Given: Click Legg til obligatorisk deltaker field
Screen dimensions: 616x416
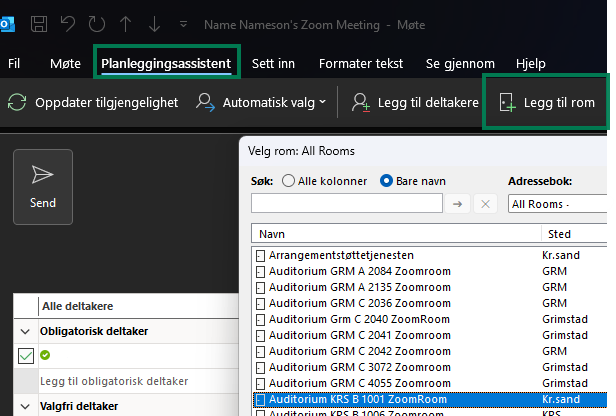Looking at the screenshot, I should coord(114,381).
